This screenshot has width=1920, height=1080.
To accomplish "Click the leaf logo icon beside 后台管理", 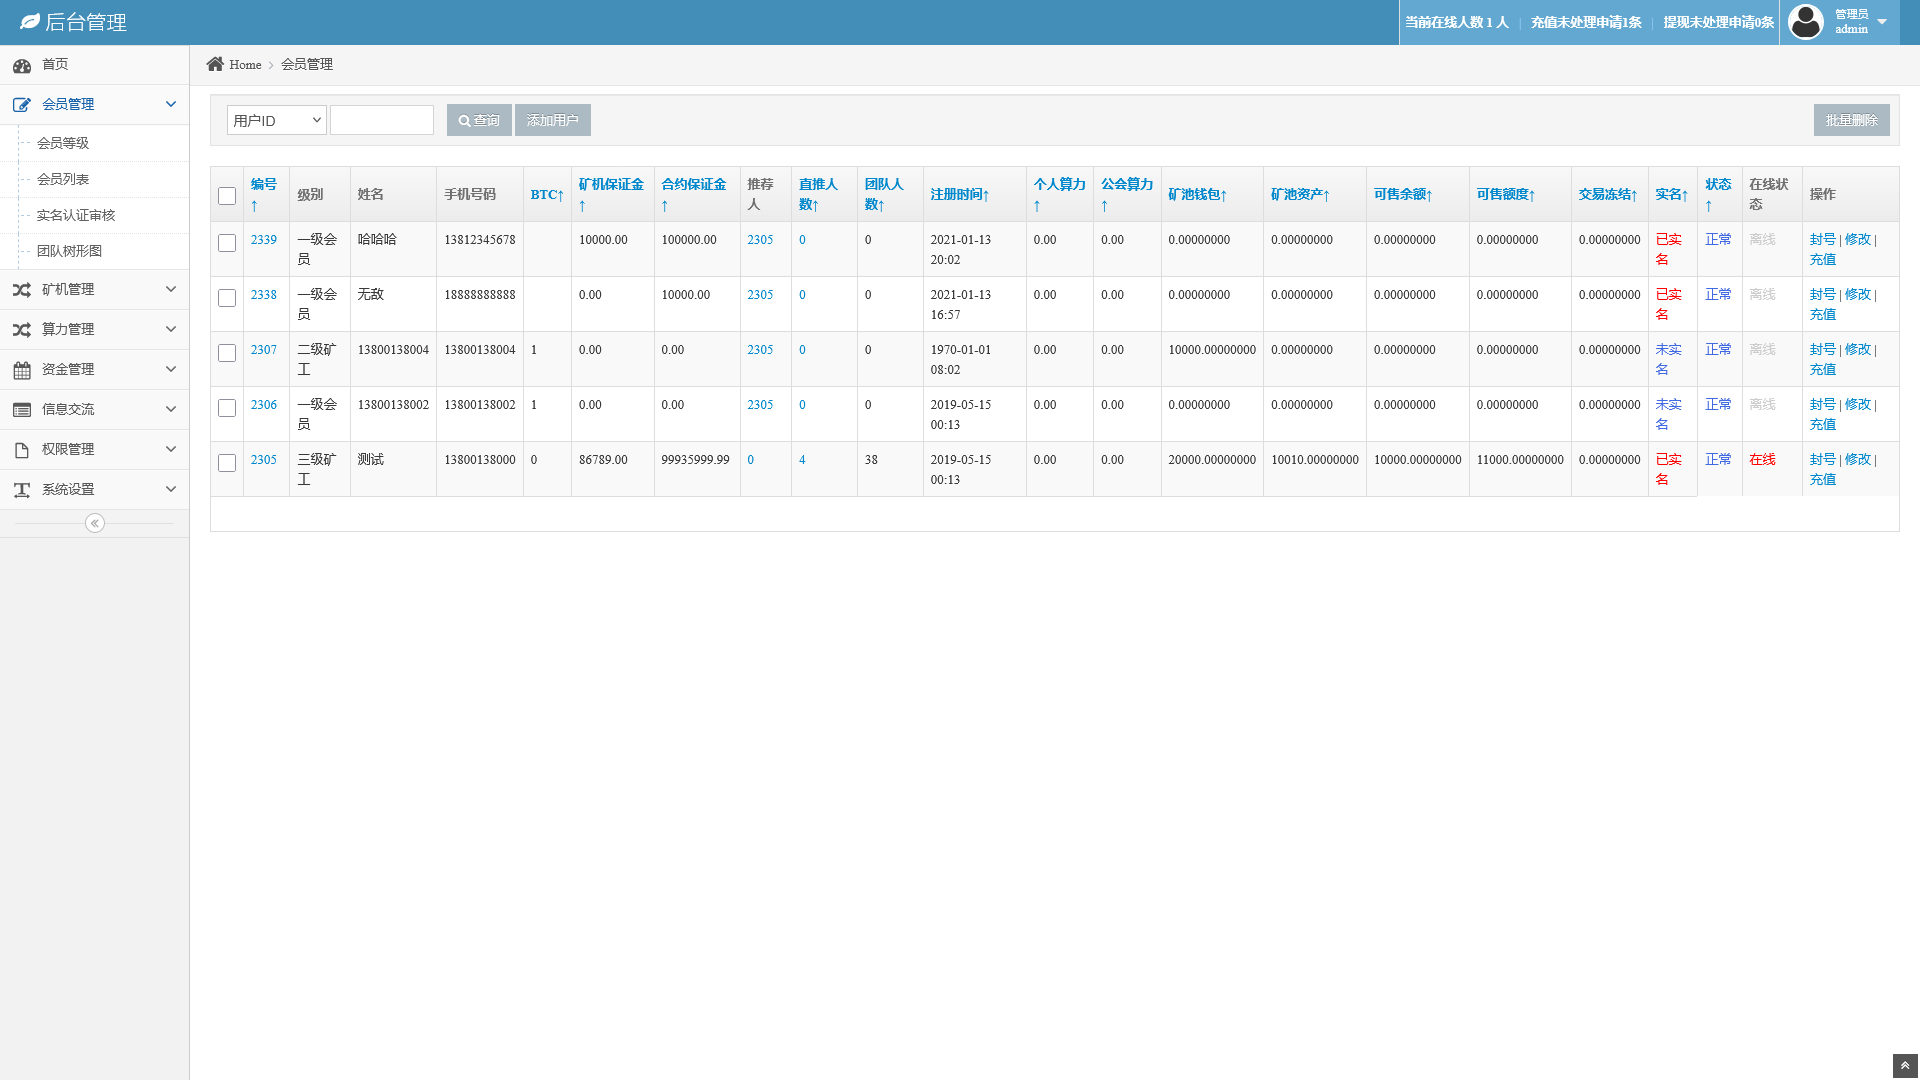I will [x=30, y=21].
